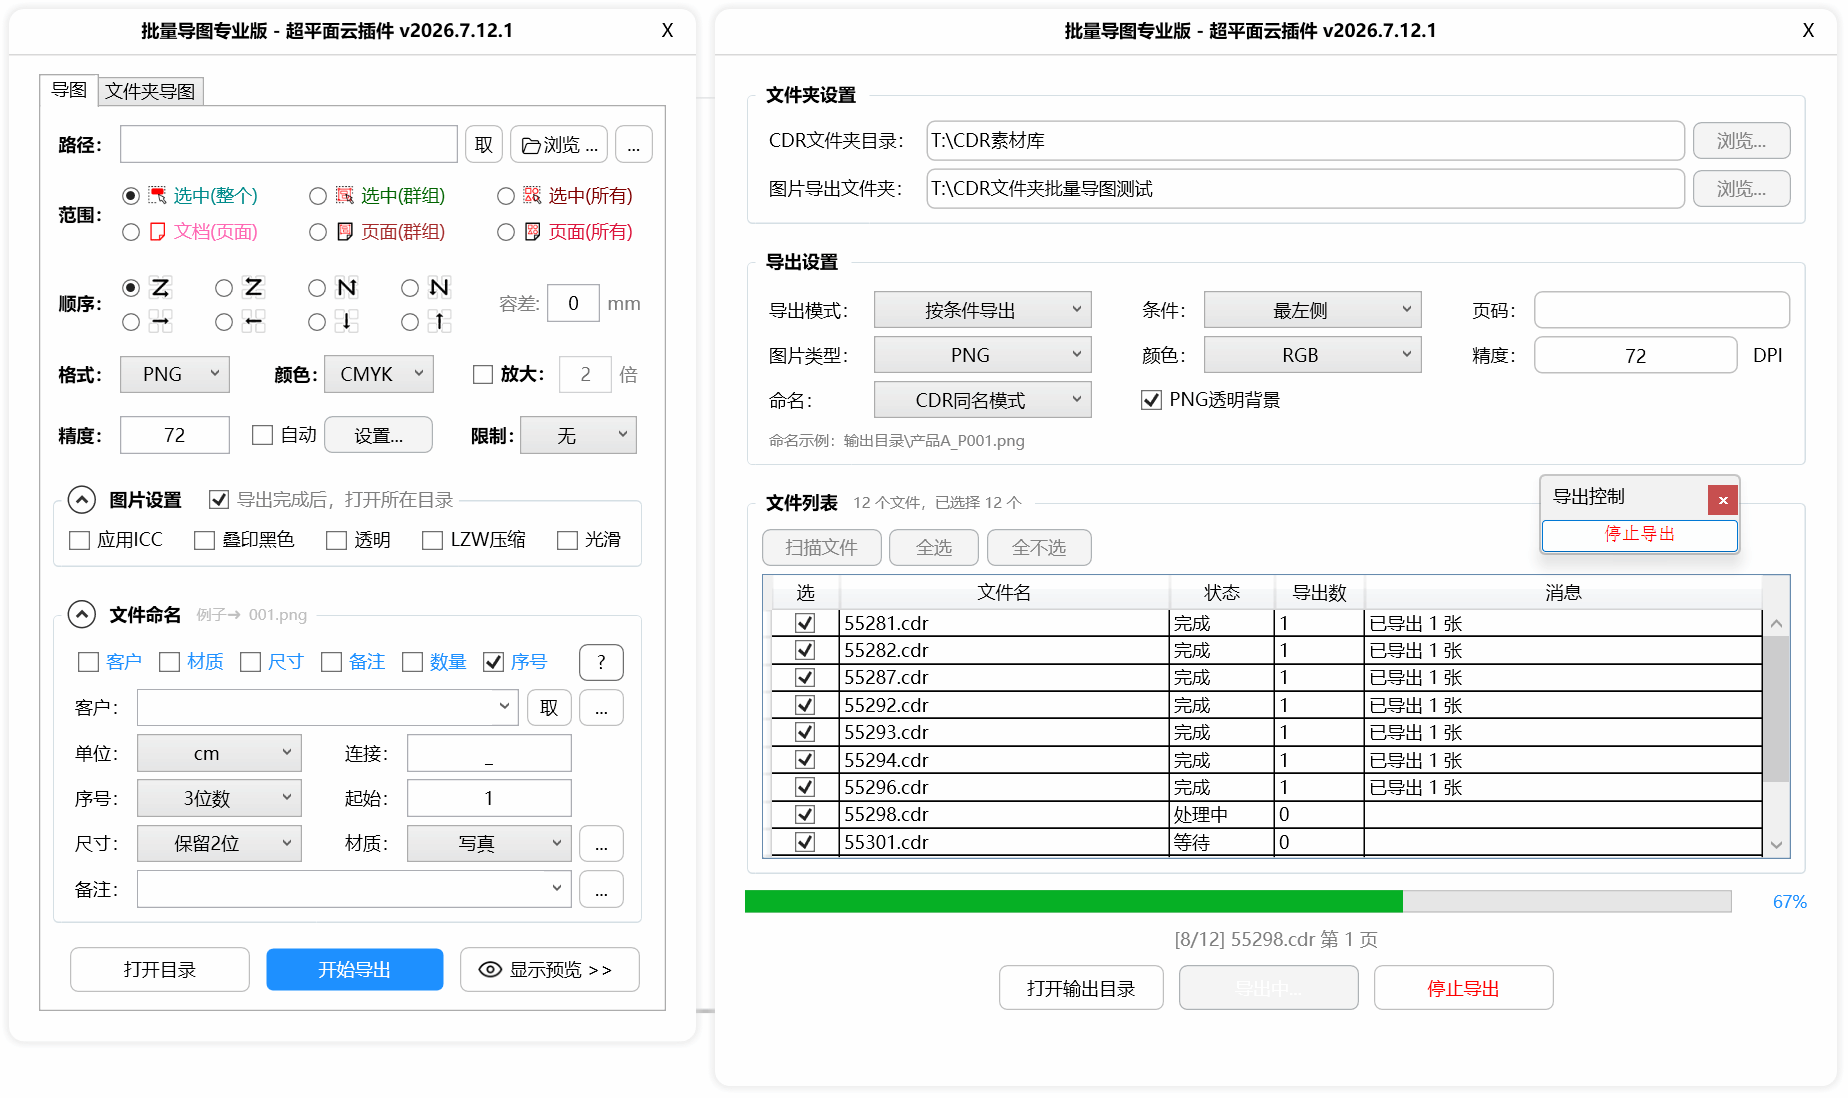
Task: Switch to the 文件夹导图 tab
Action: pyautogui.click(x=151, y=91)
